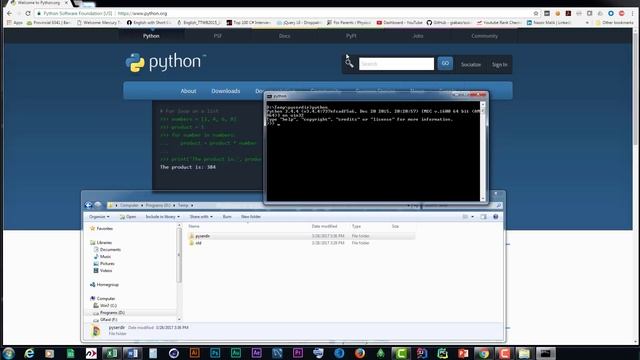Viewport: 640px width, 360px height.
Task: Open the Windows Start orb
Action: pos(8,353)
